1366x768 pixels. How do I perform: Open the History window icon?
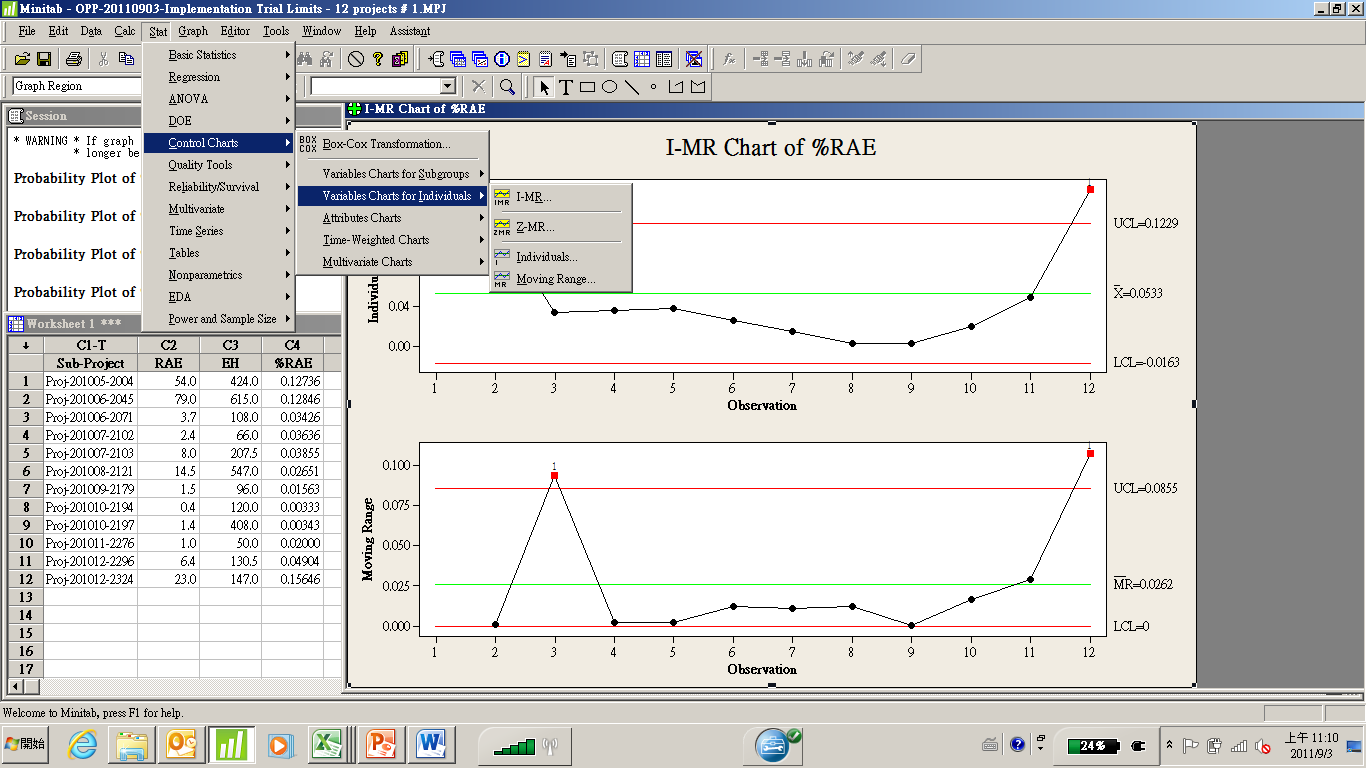coord(524,59)
